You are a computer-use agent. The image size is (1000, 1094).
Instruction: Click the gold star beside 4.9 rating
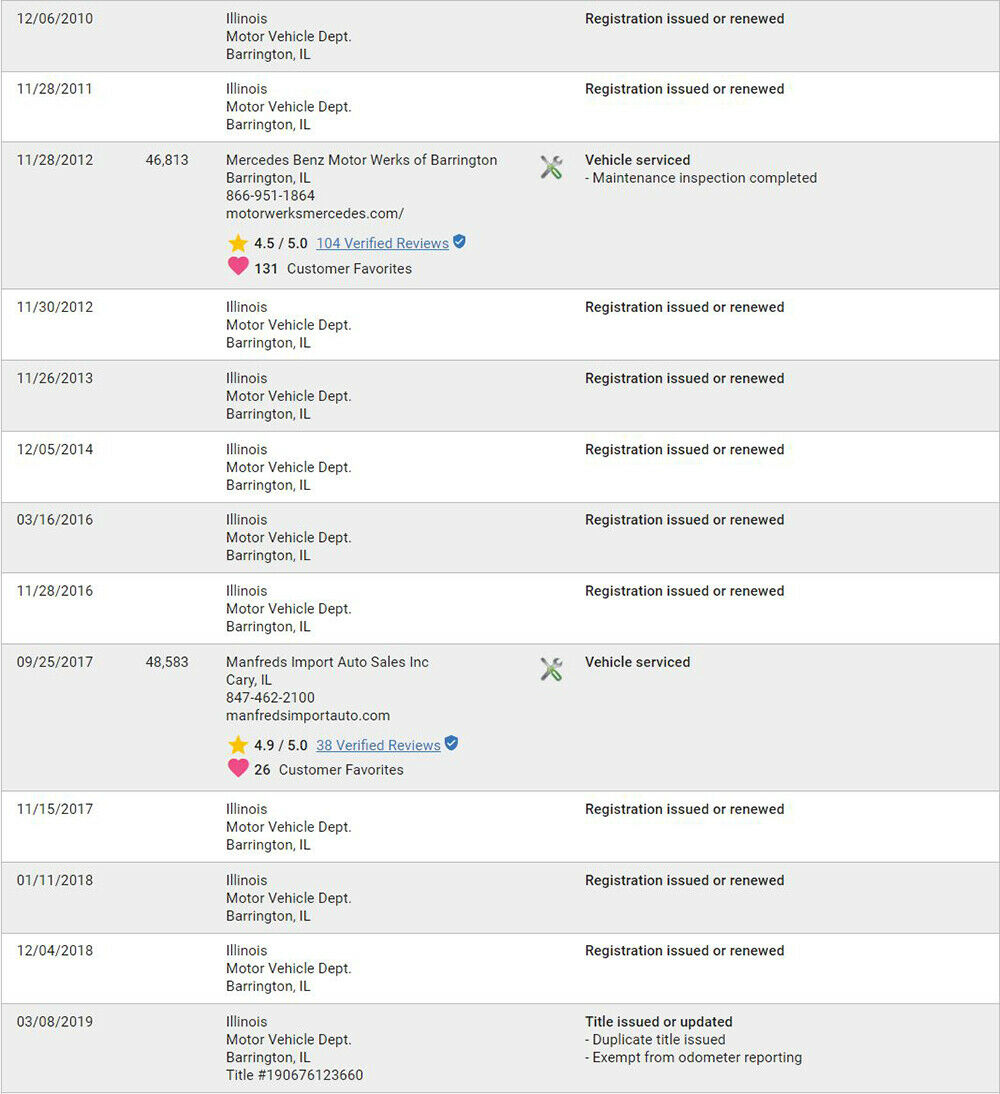click(x=238, y=745)
